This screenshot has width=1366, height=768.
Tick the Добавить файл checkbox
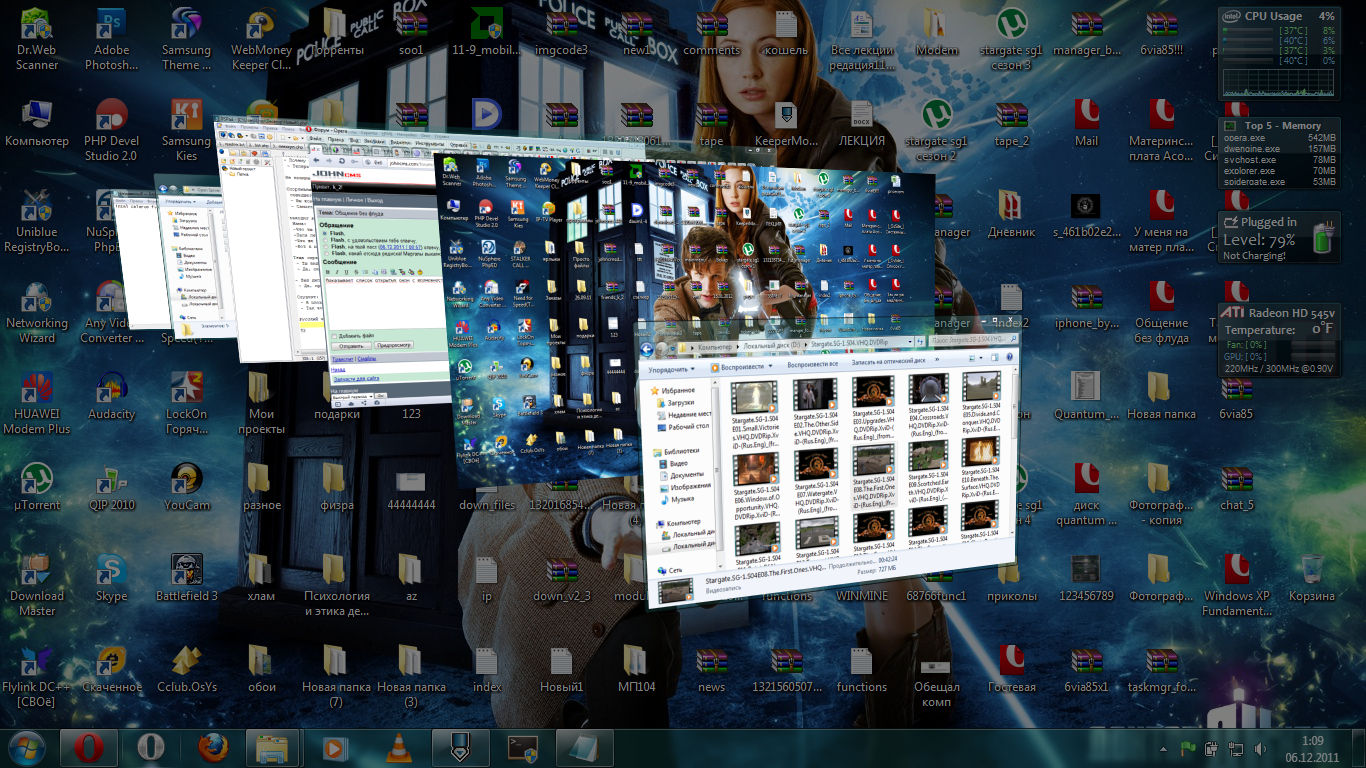click(334, 335)
